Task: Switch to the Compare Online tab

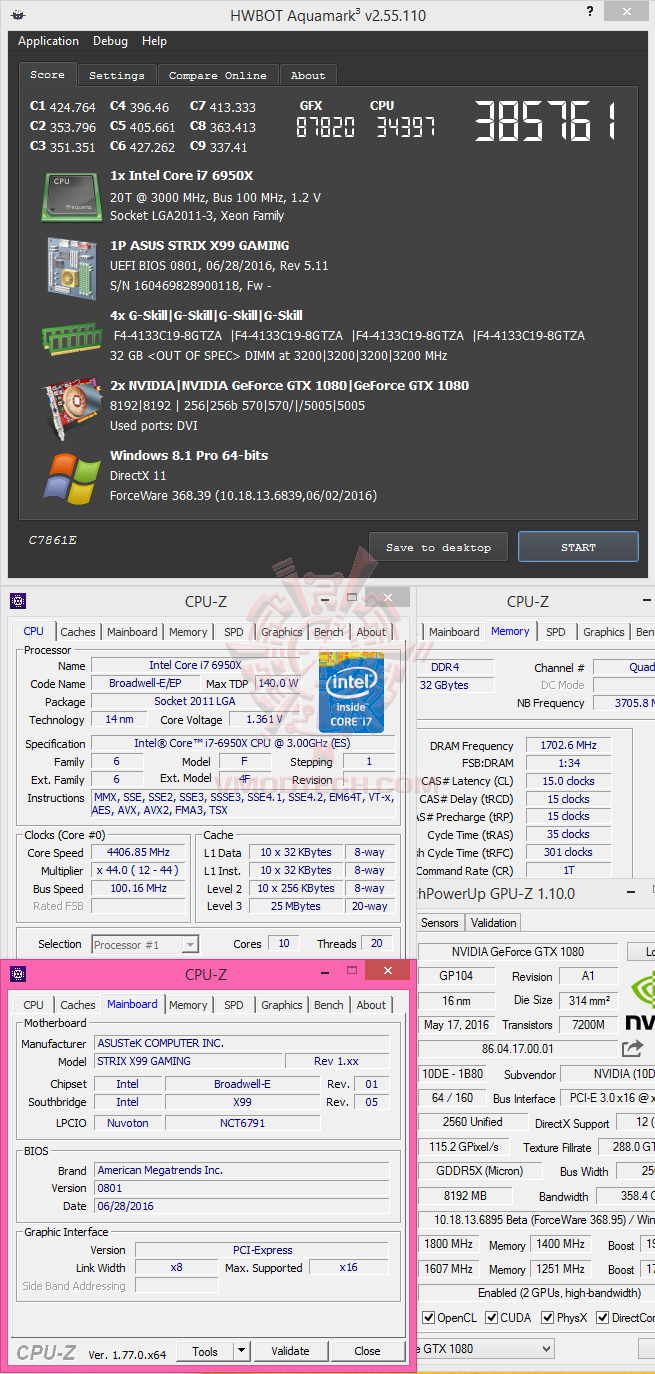Action: pyautogui.click(x=218, y=75)
